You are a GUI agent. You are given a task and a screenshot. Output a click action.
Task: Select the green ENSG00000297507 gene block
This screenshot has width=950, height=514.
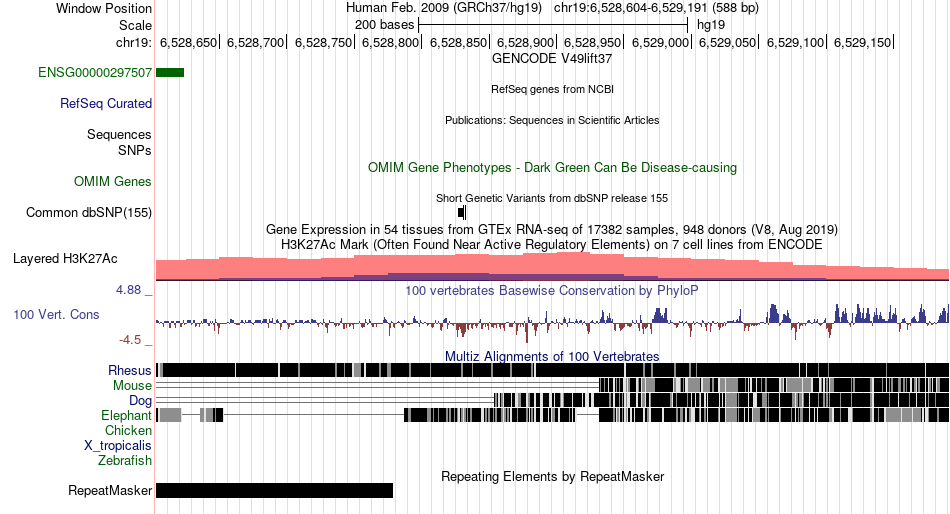(x=170, y=73)
